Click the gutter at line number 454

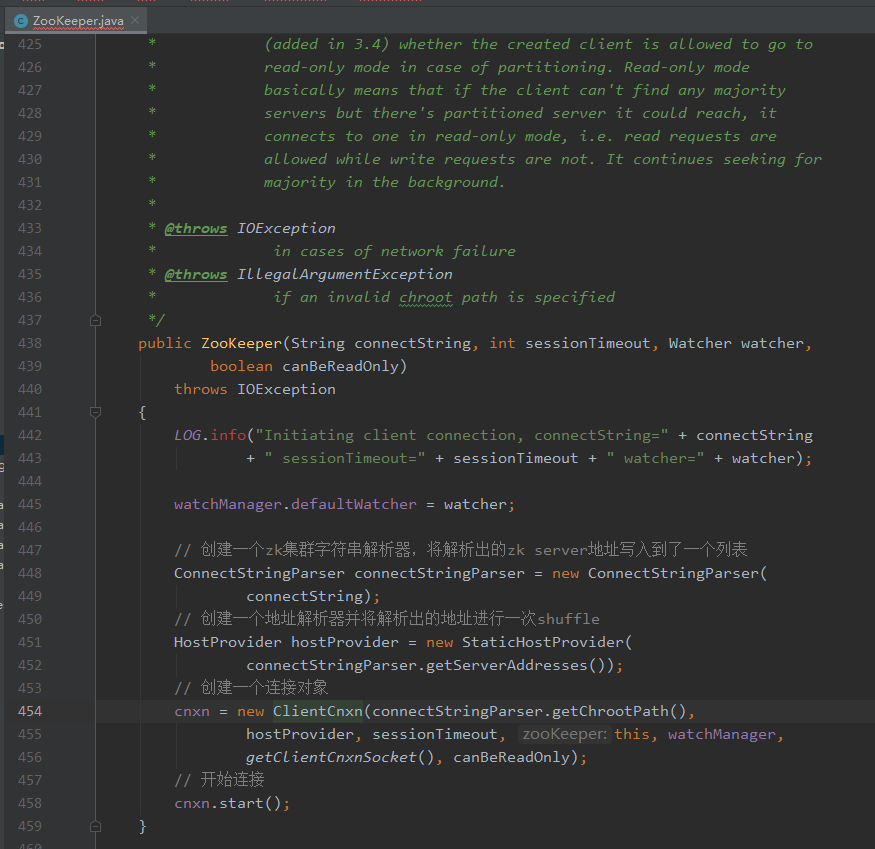(30, 711)
